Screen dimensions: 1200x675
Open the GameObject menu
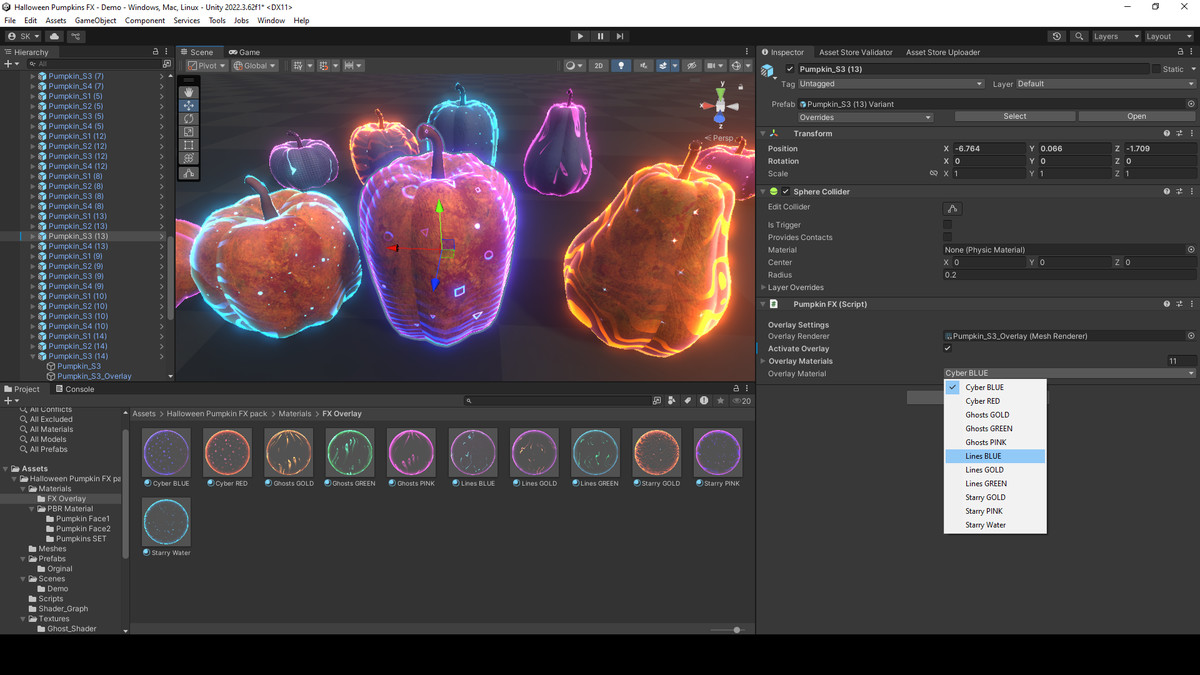tap(96, 20)
